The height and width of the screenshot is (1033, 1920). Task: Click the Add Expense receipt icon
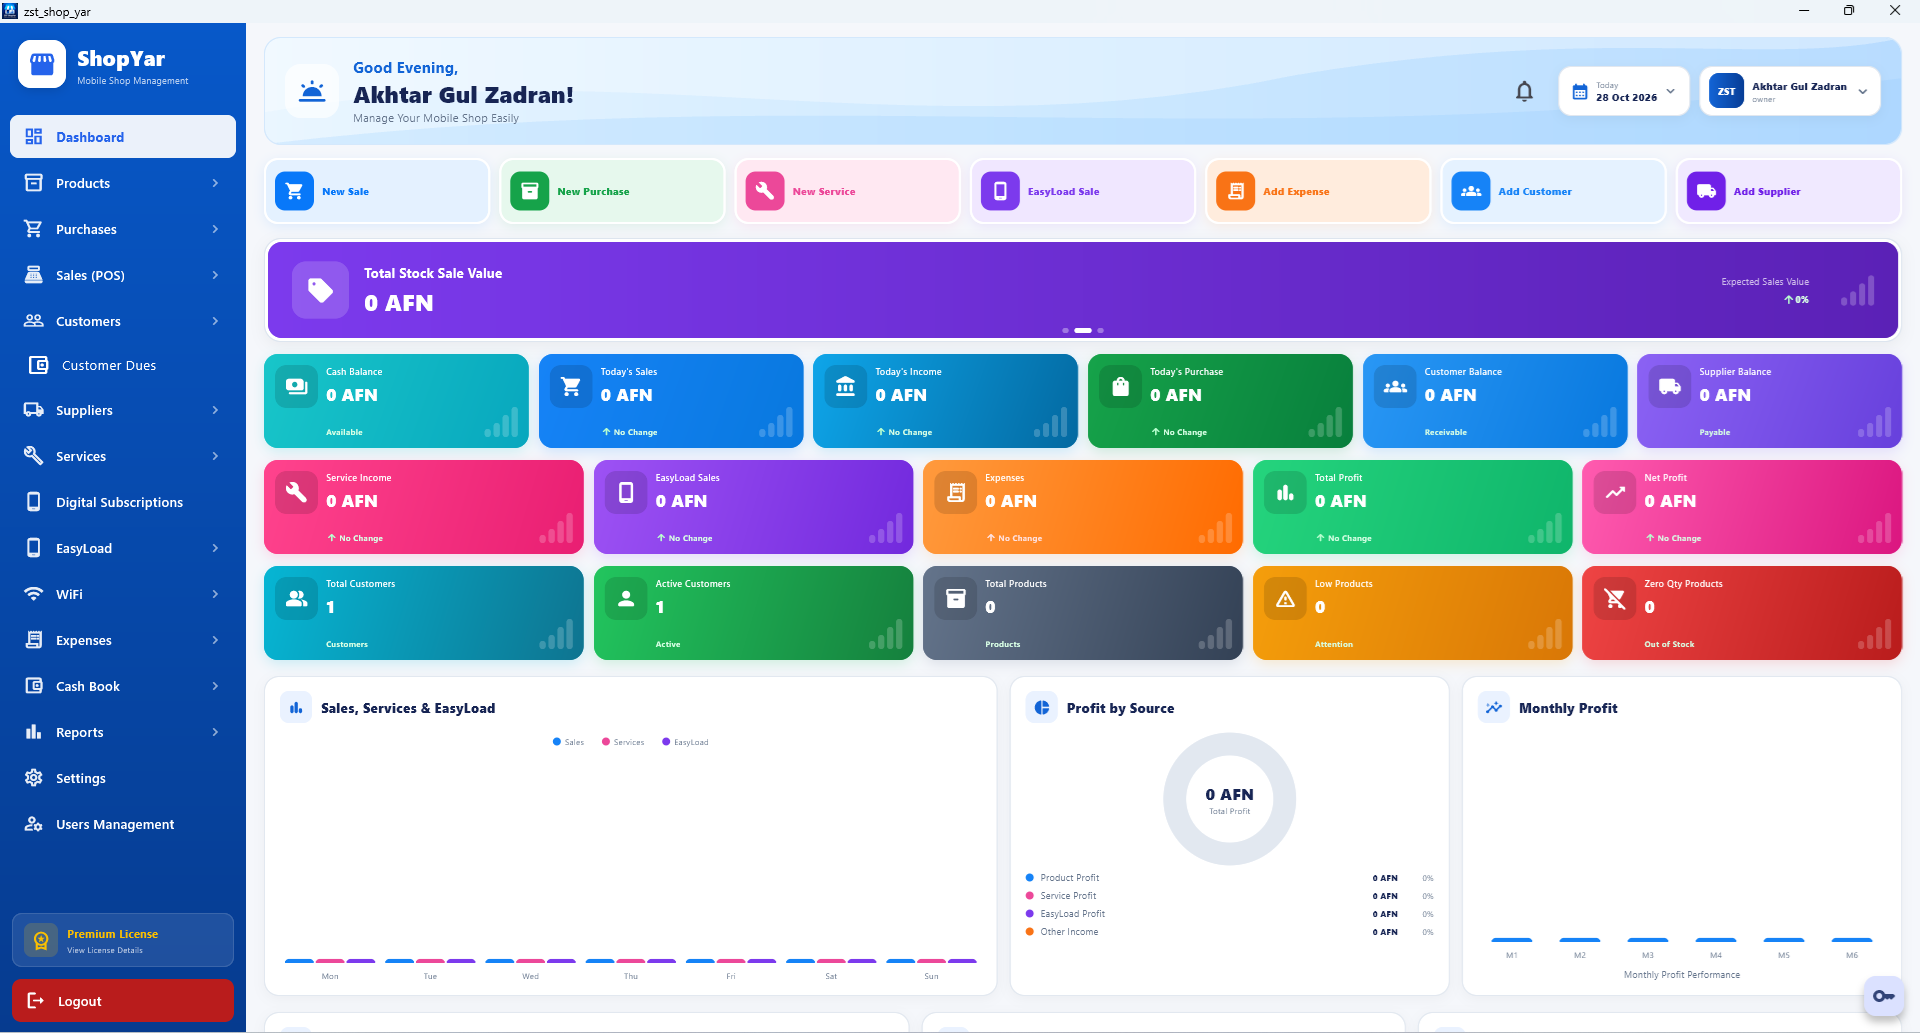[x=1236, y=191]
